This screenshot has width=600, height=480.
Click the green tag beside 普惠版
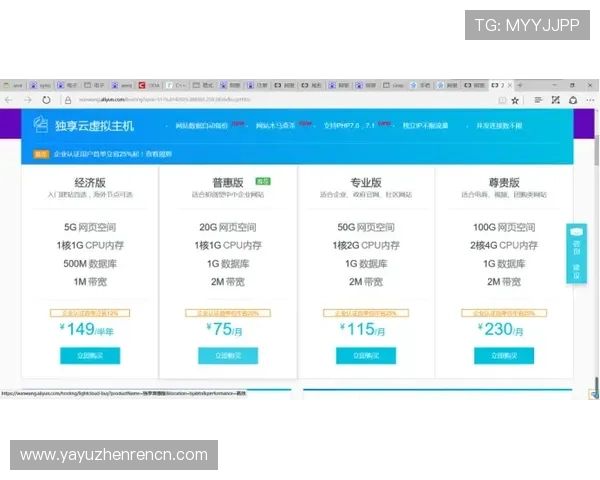coord(263,181)
